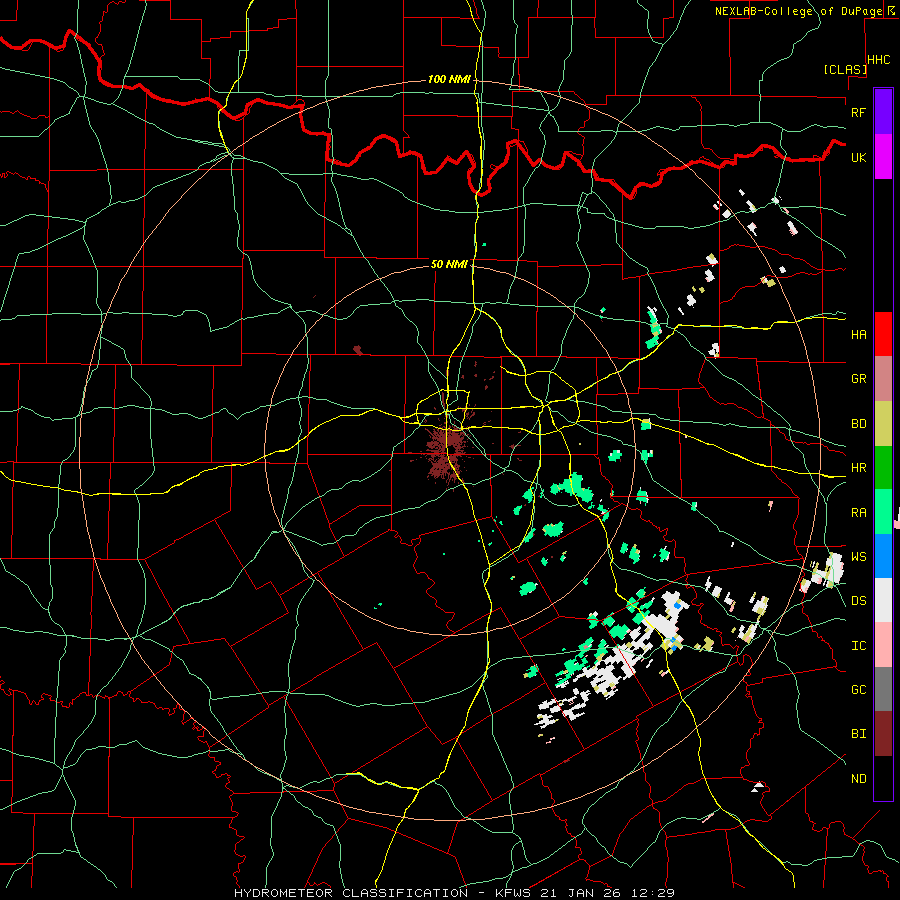Select the GR dusty-pink legend swatch
This screenshot has width=900, height=900.
(x=883, y=379)
